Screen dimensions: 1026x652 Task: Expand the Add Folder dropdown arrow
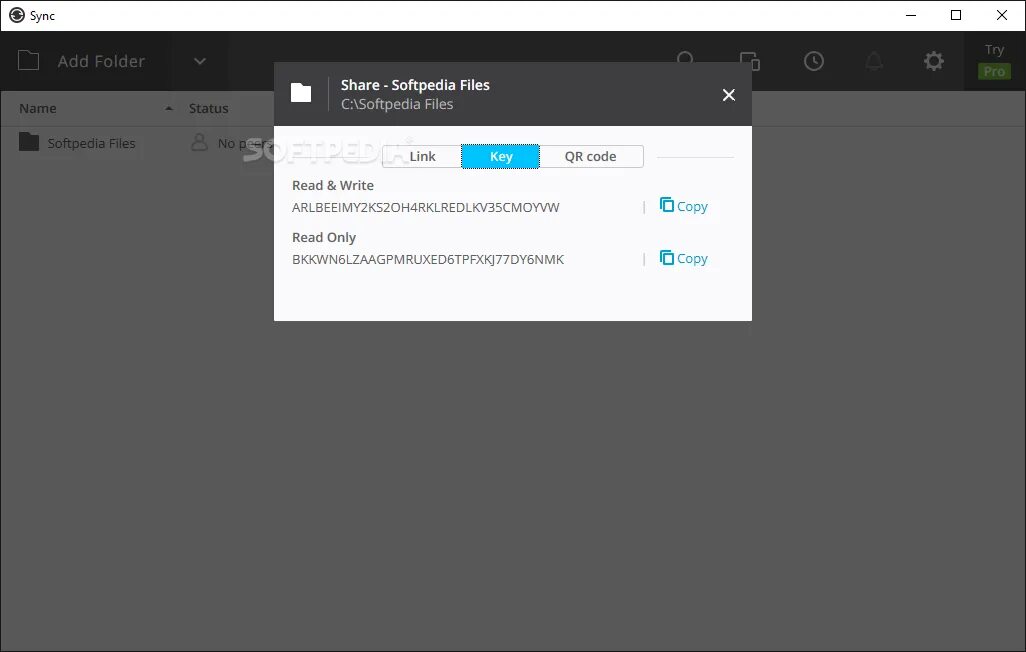click(200, 61)
